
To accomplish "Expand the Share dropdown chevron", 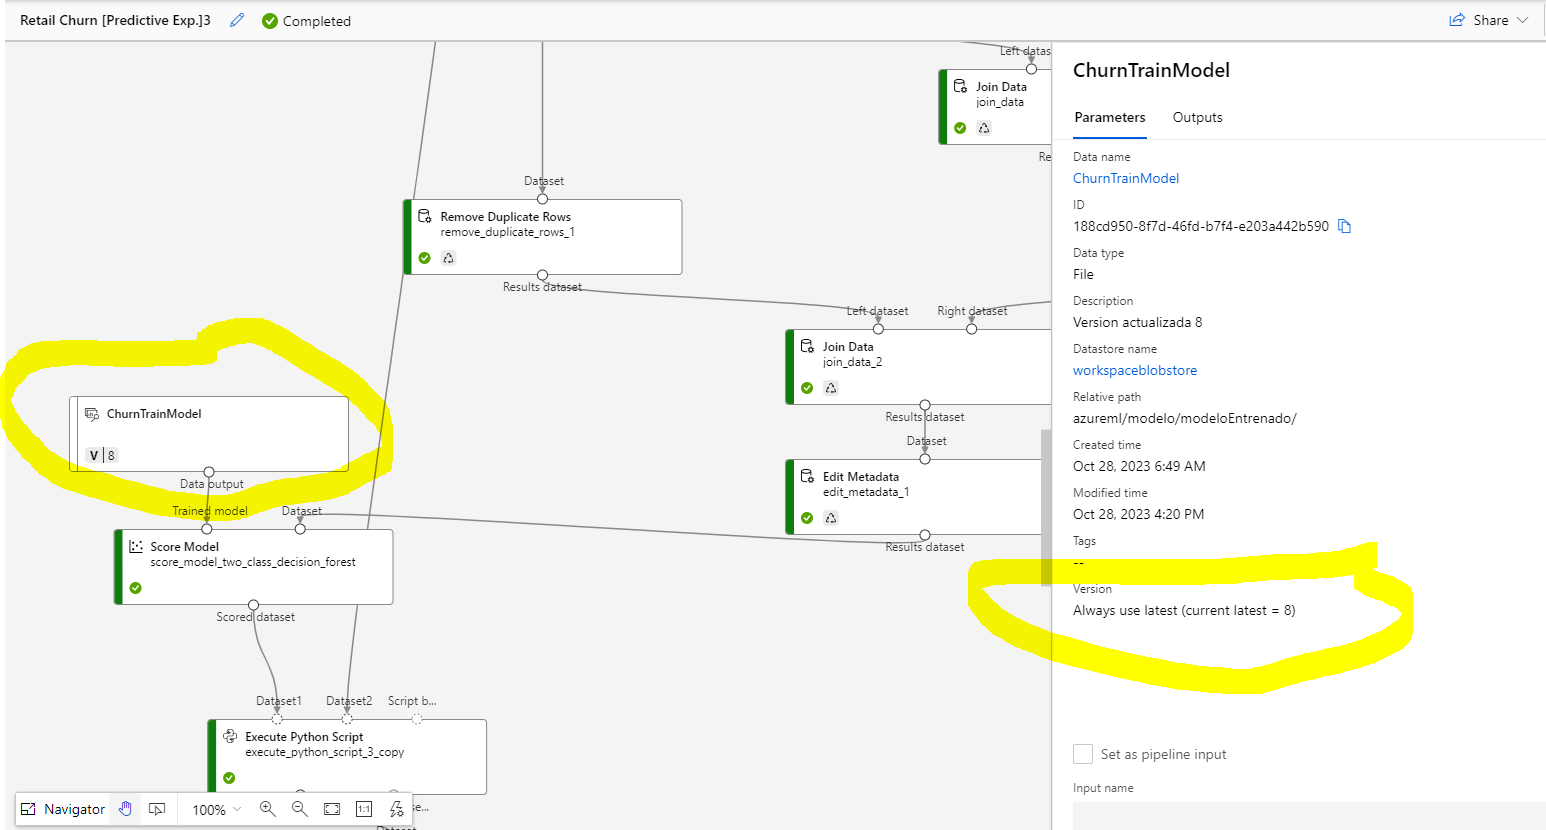I will (x=1522, y=20).
